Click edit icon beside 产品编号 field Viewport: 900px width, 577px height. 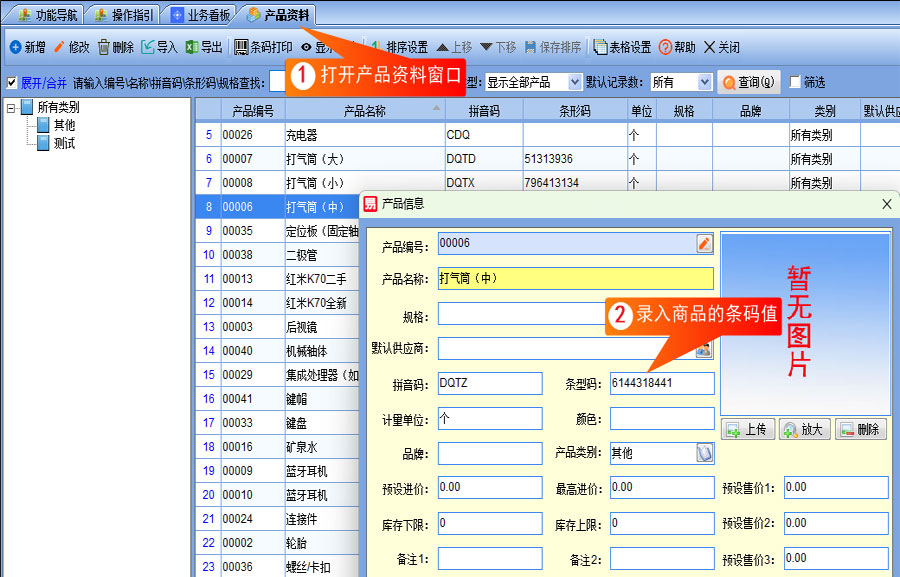704,243
